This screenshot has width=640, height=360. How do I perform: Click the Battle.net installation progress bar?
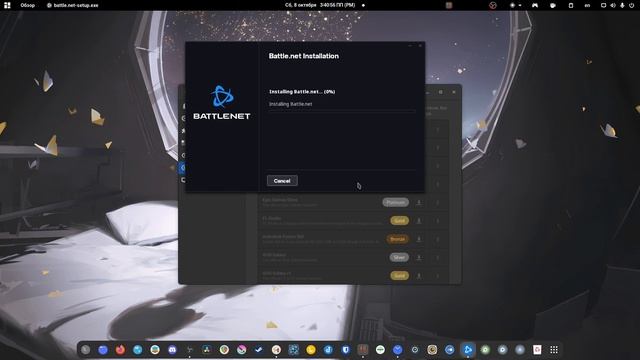[342, 111]
